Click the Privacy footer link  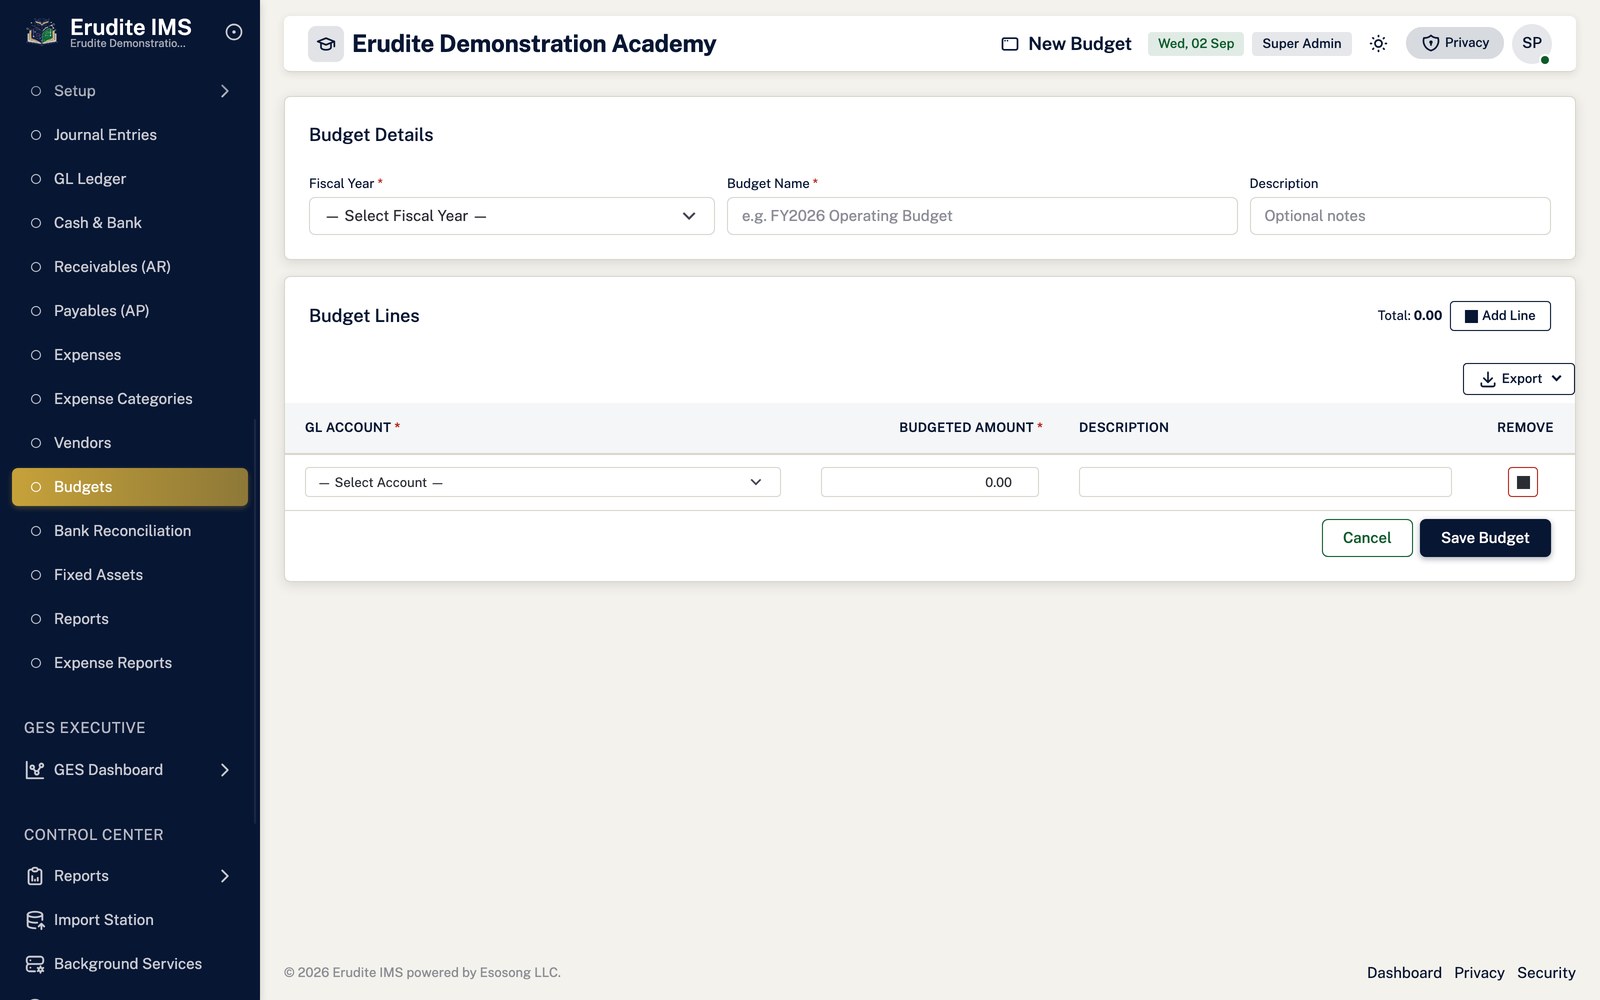point(1479,973)
